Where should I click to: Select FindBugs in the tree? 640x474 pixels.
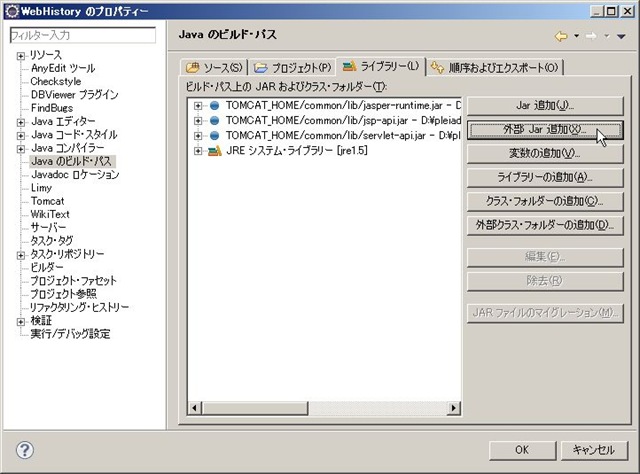pos(52,108)
